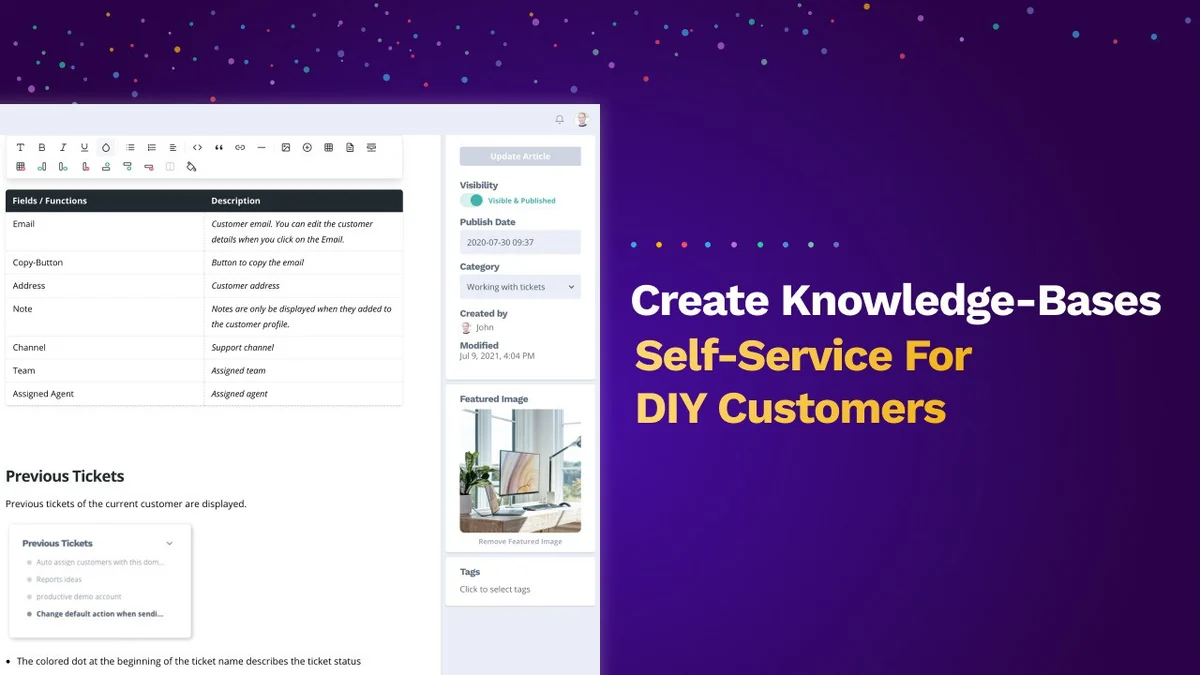The width and height of the screenshot is (1200, 675).
Task: Click the modified date Jul 9, 2021
Action: (497, 356)
